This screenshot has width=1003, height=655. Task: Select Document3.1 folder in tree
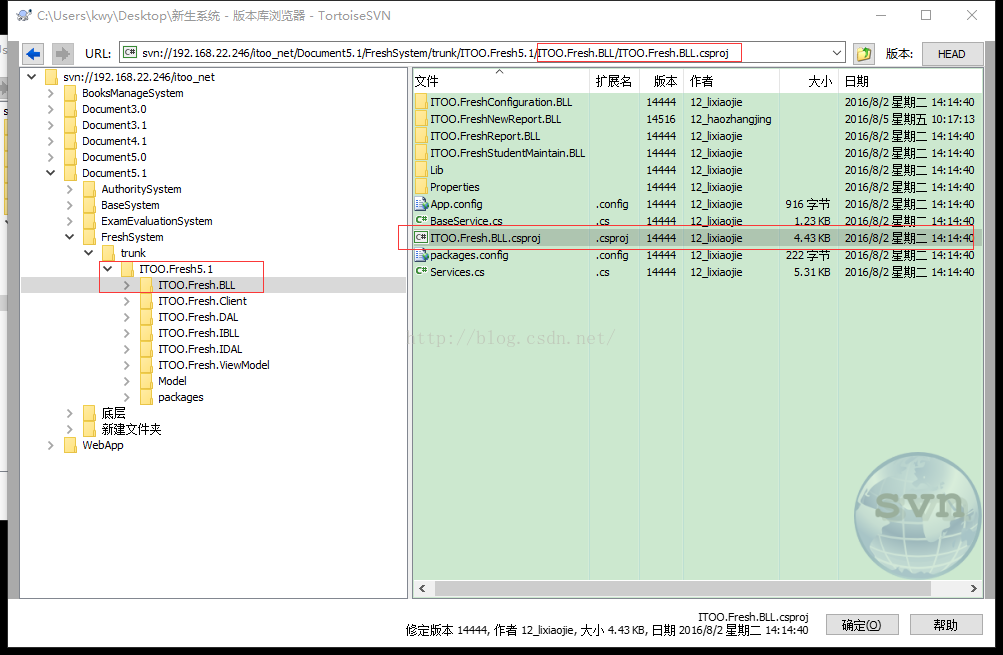tap(114, 125)
